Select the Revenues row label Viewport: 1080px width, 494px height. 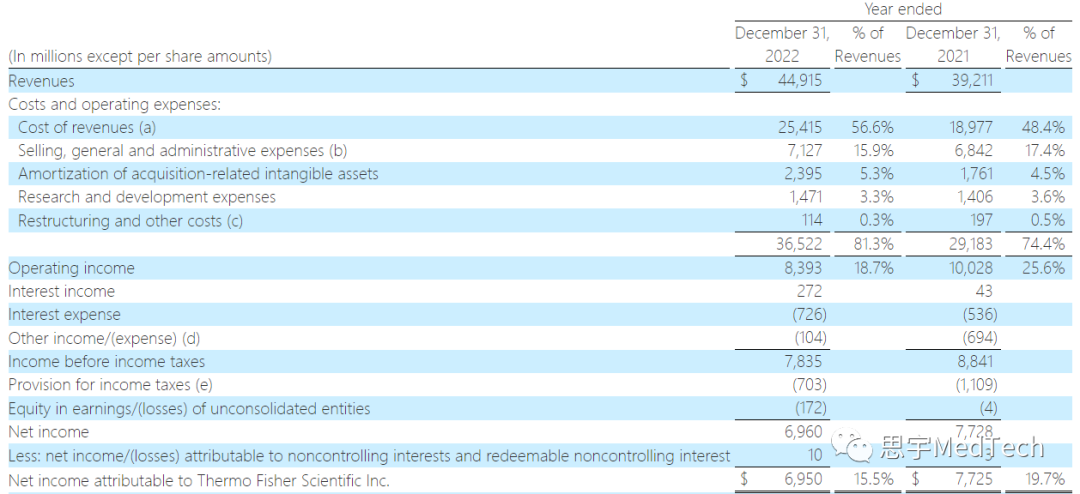(x=41, y=81)
